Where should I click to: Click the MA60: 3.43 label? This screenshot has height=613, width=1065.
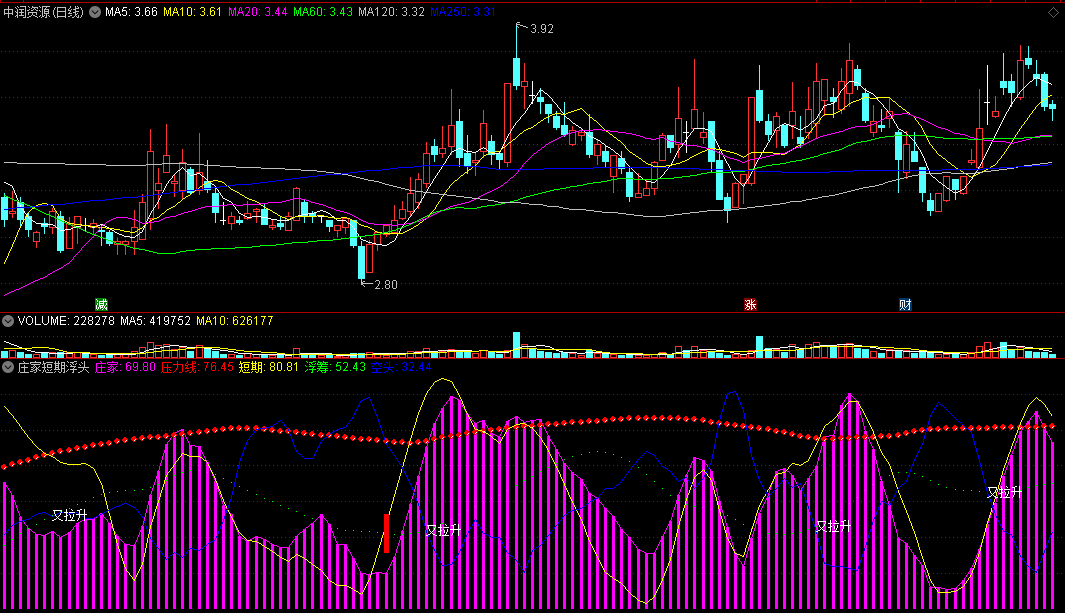[323, 12]
